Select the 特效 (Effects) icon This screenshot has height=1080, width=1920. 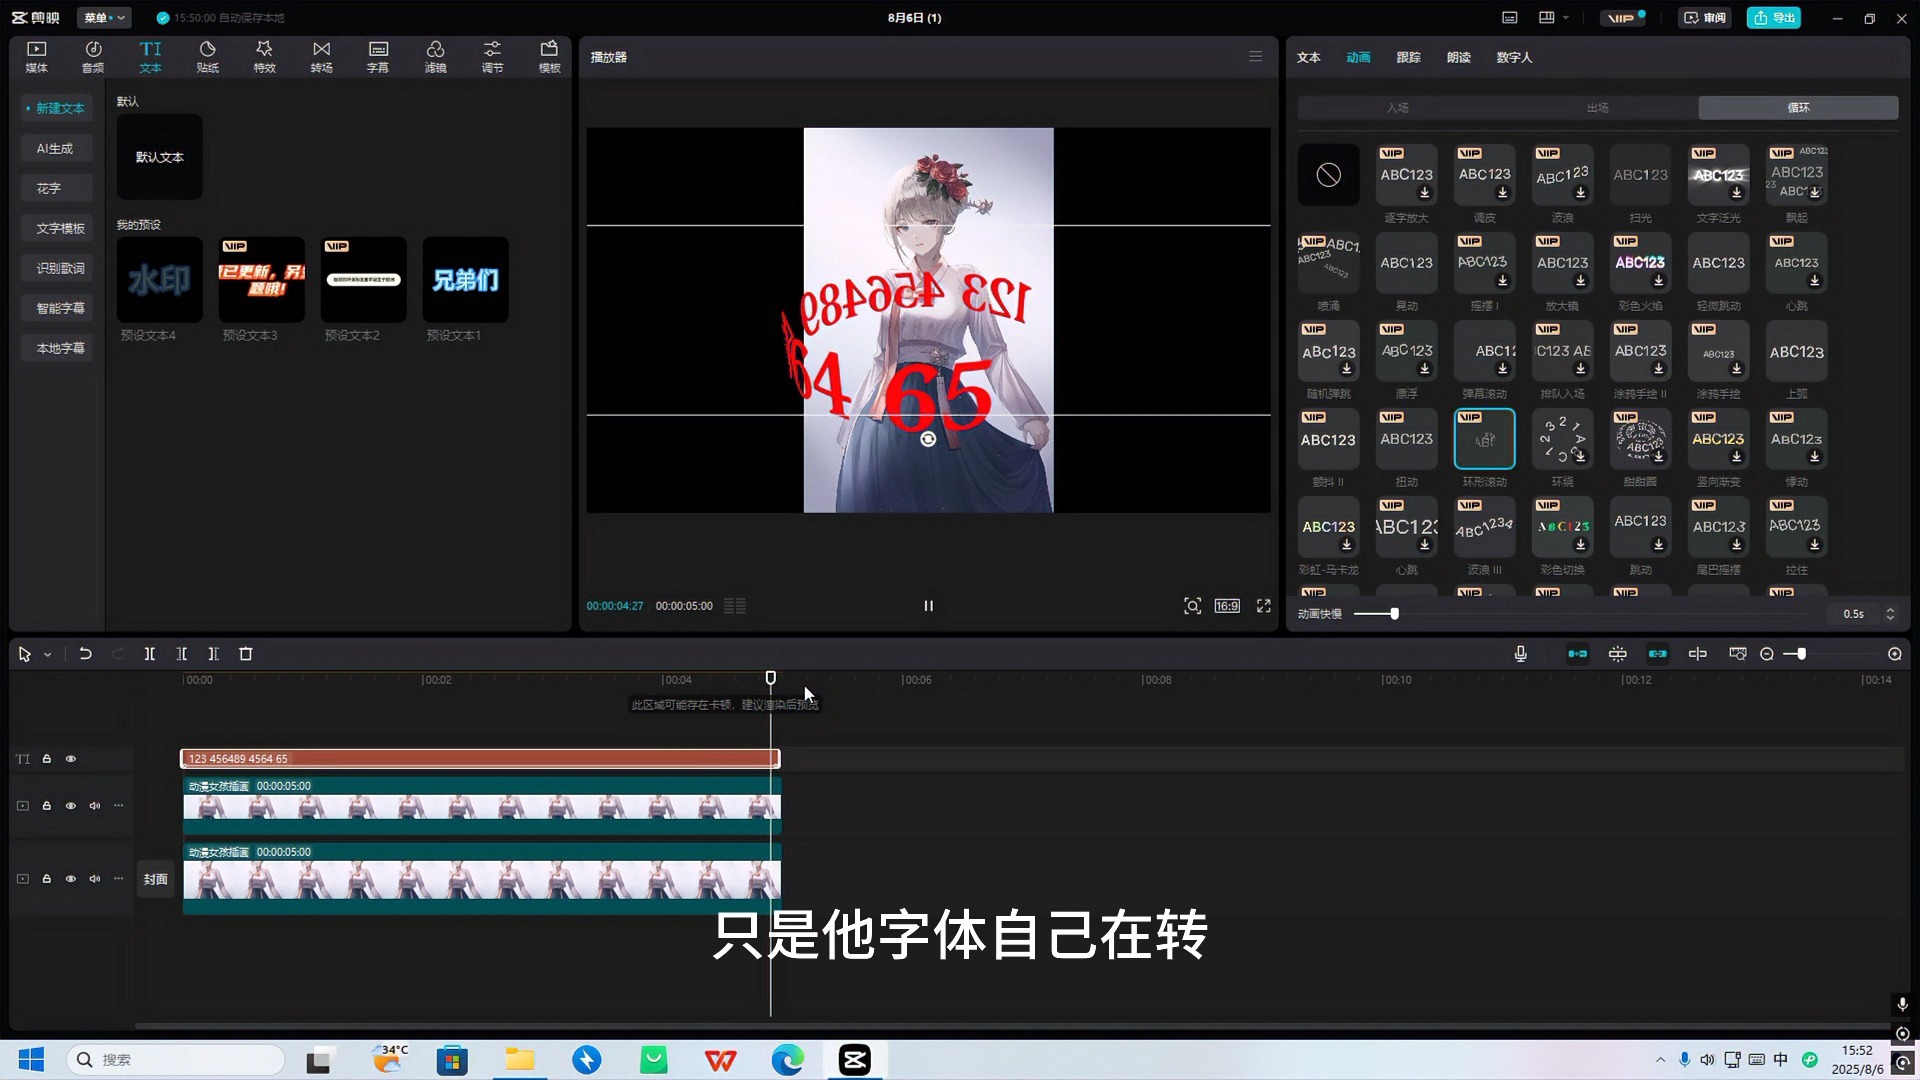click(x=264, y=55)
